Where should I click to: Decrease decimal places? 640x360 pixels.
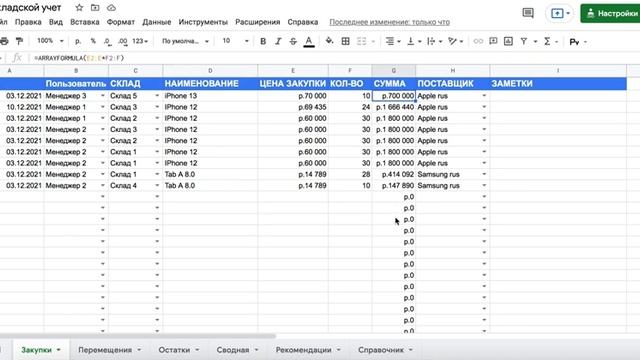(107, 41)
